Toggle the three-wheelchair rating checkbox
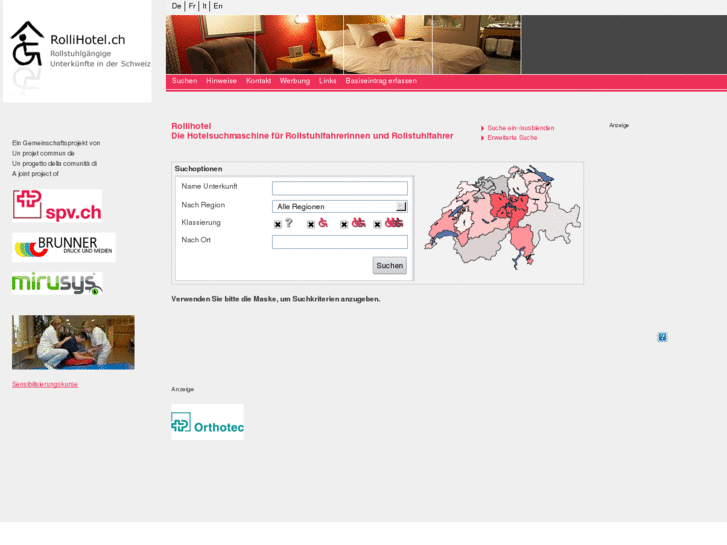The height and width of the screenshot is (545, 727). [x=377, y=224]
